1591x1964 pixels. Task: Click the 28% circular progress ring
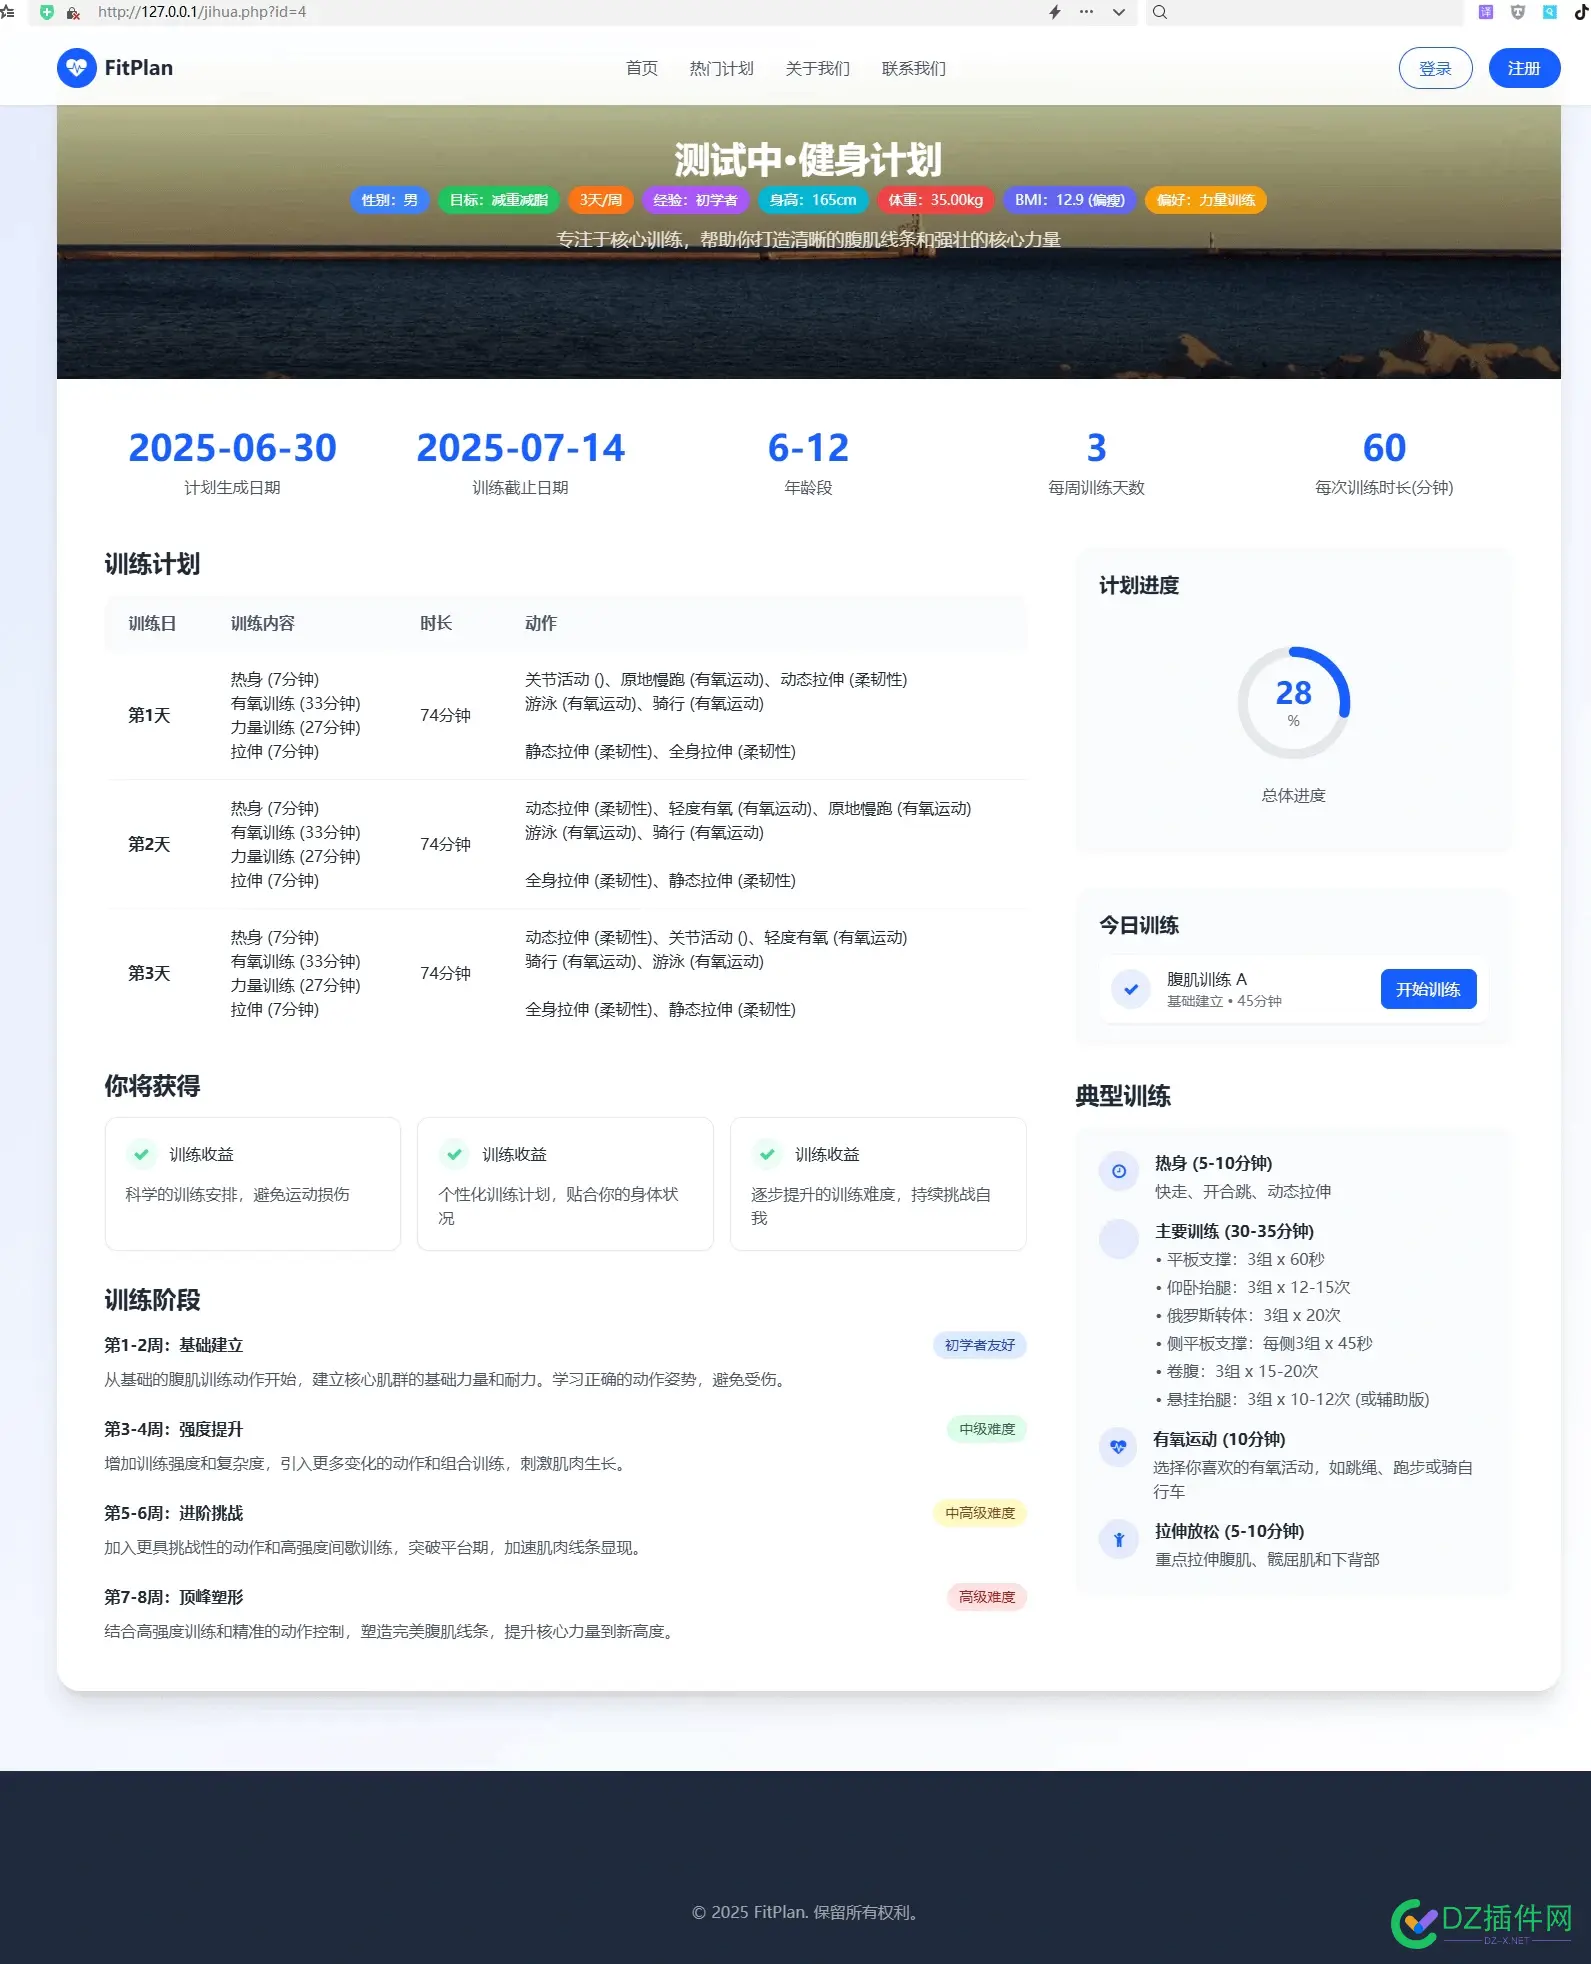pos(1292,702)
